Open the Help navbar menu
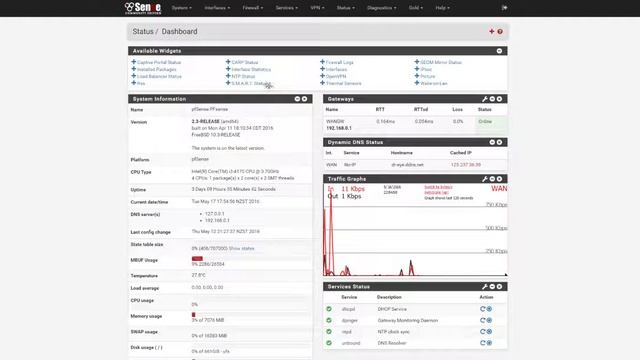 point(442,8)
